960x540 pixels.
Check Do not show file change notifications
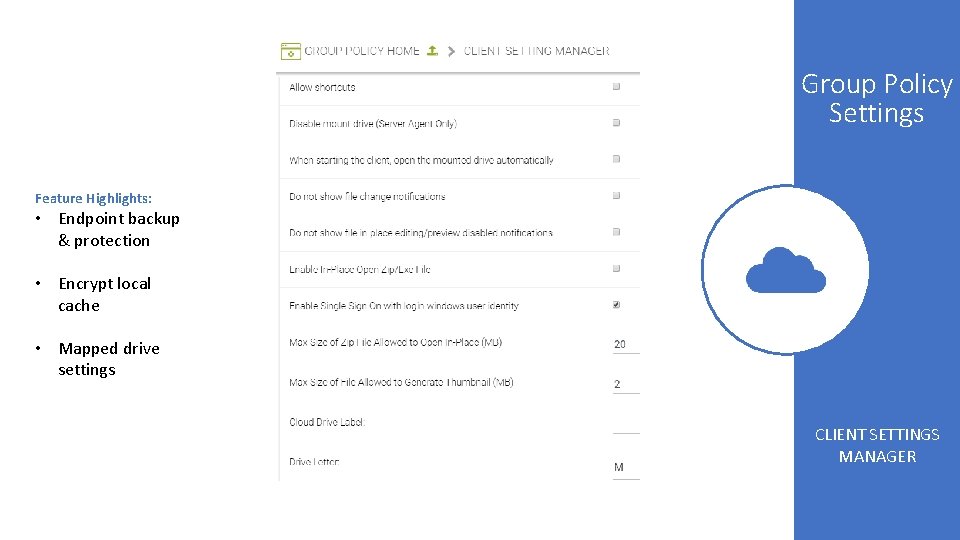click(617, 195)
